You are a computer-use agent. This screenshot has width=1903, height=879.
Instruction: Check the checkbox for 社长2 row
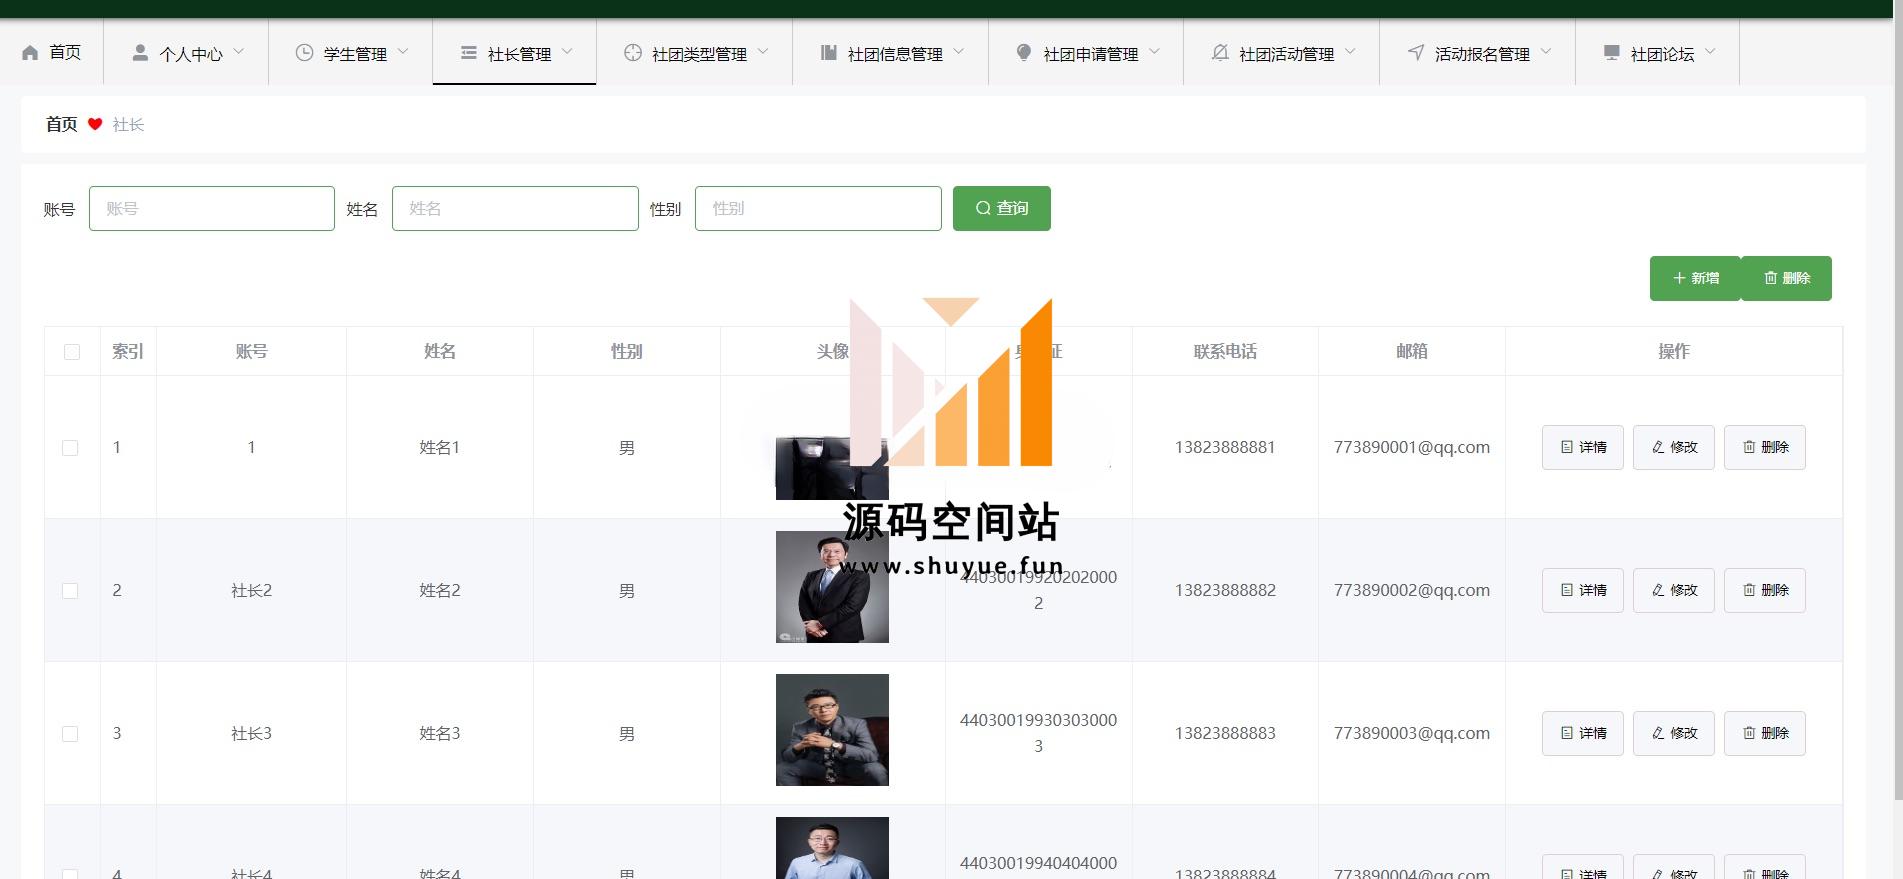tap(70, 591)
